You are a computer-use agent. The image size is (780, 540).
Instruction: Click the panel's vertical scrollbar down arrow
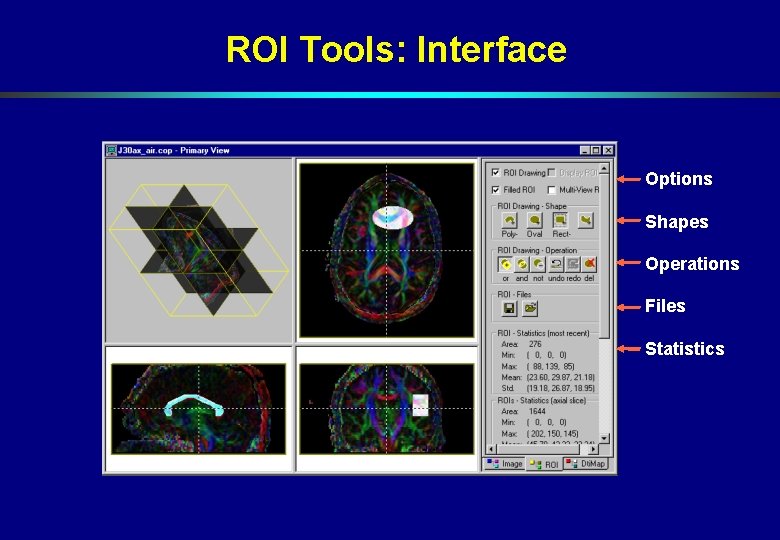604,438
